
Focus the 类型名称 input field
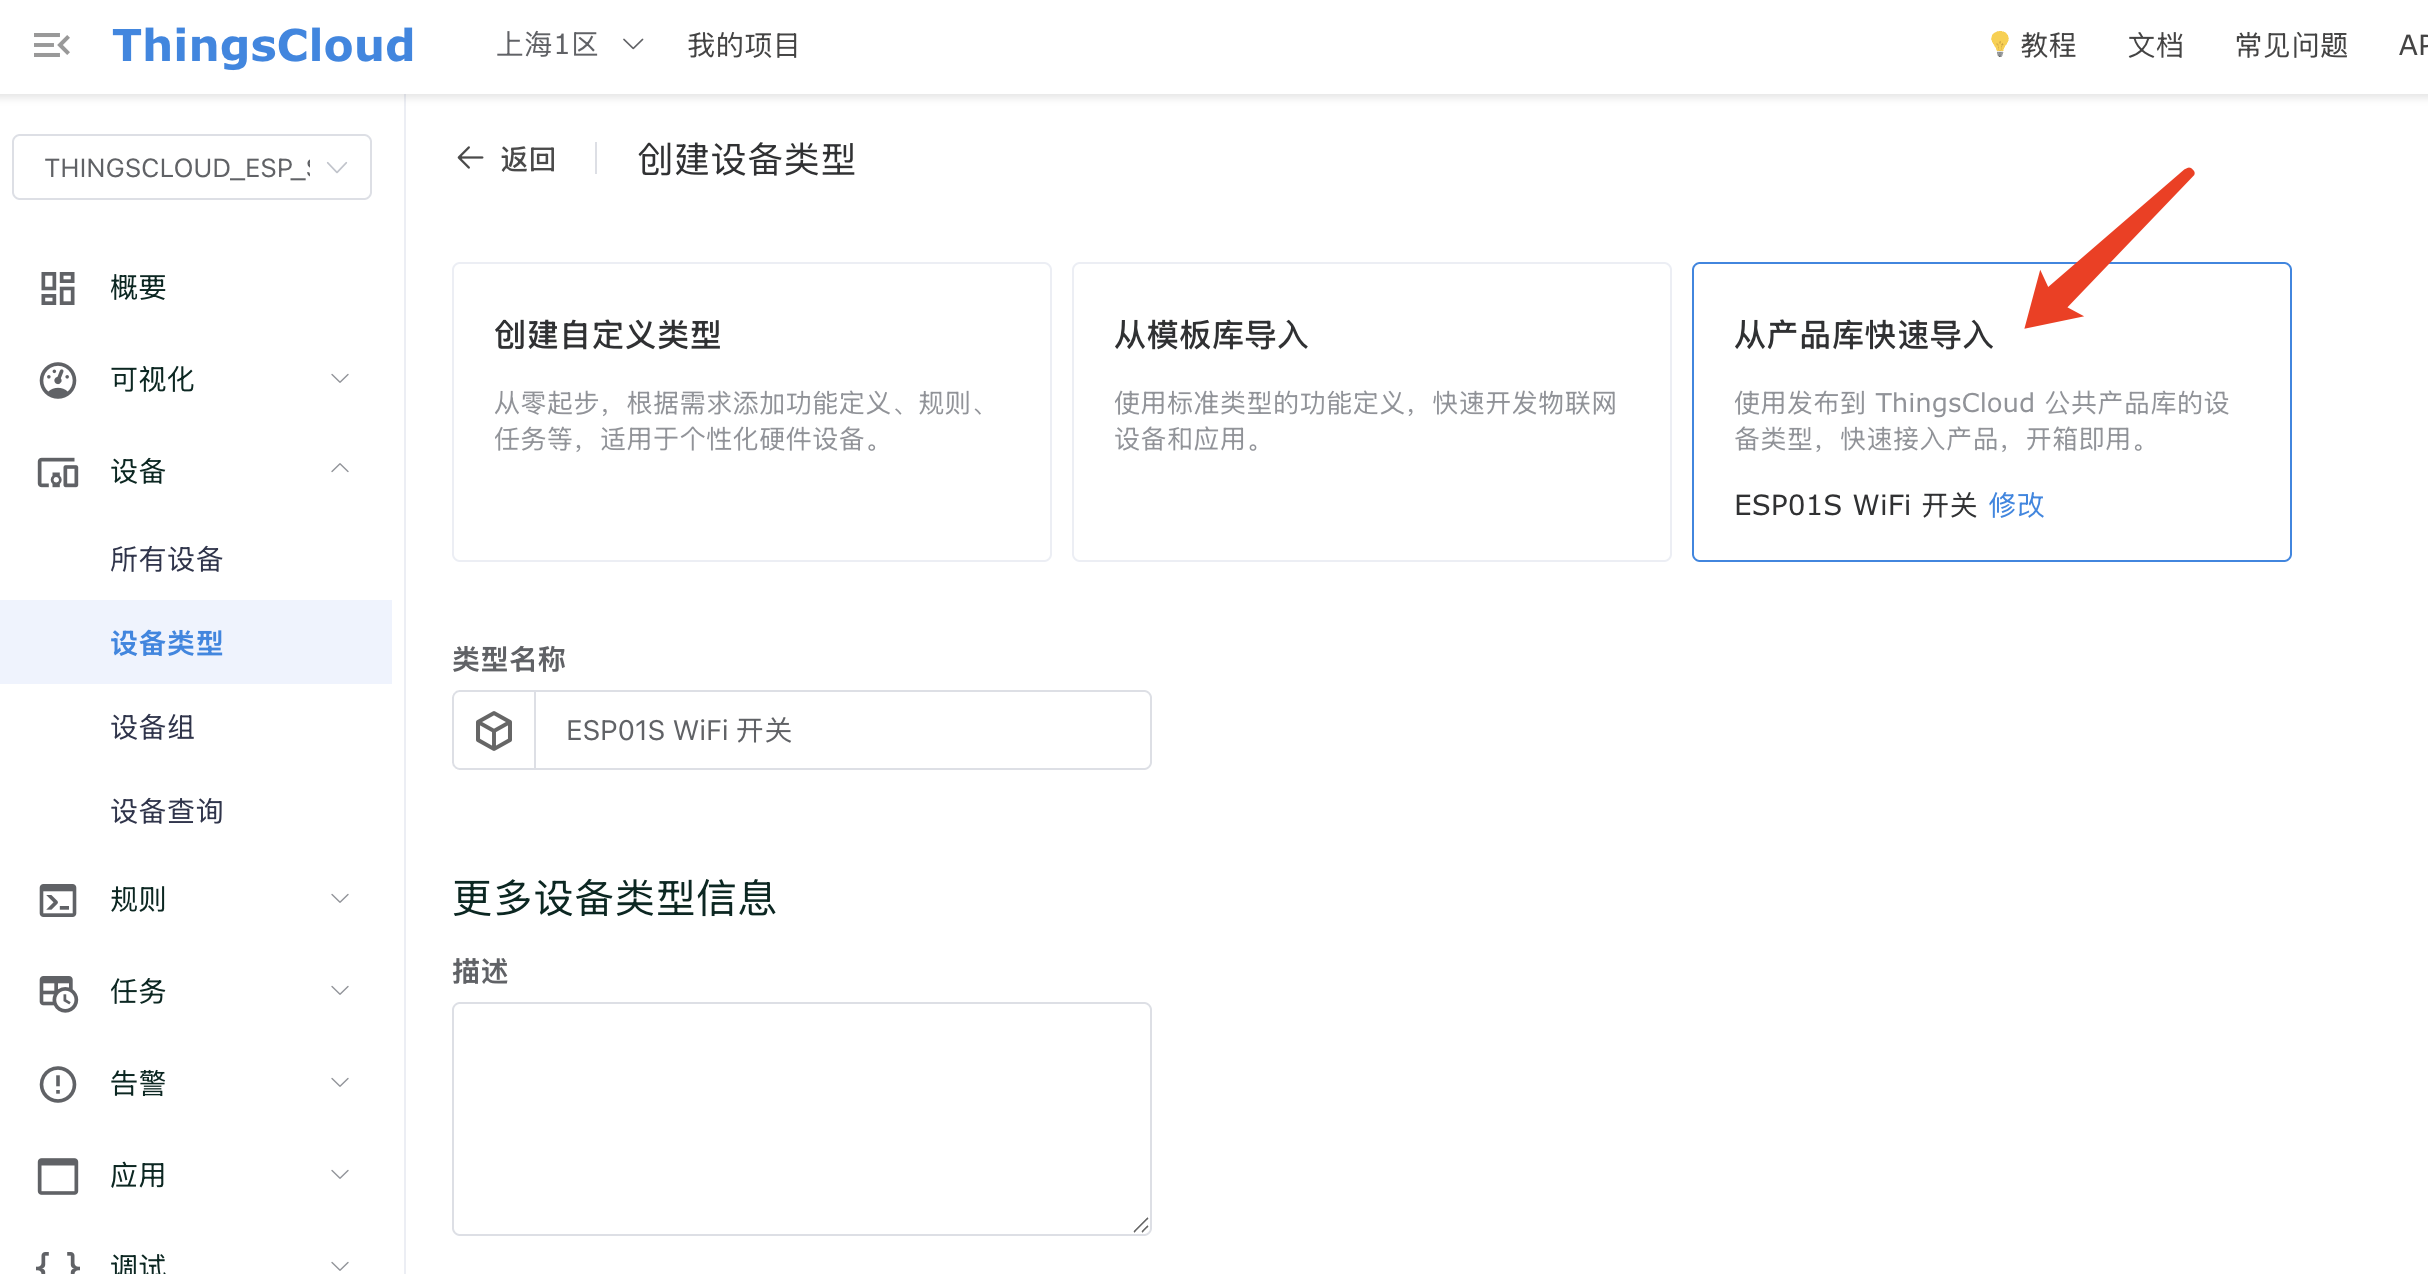[x=843, y=730]
